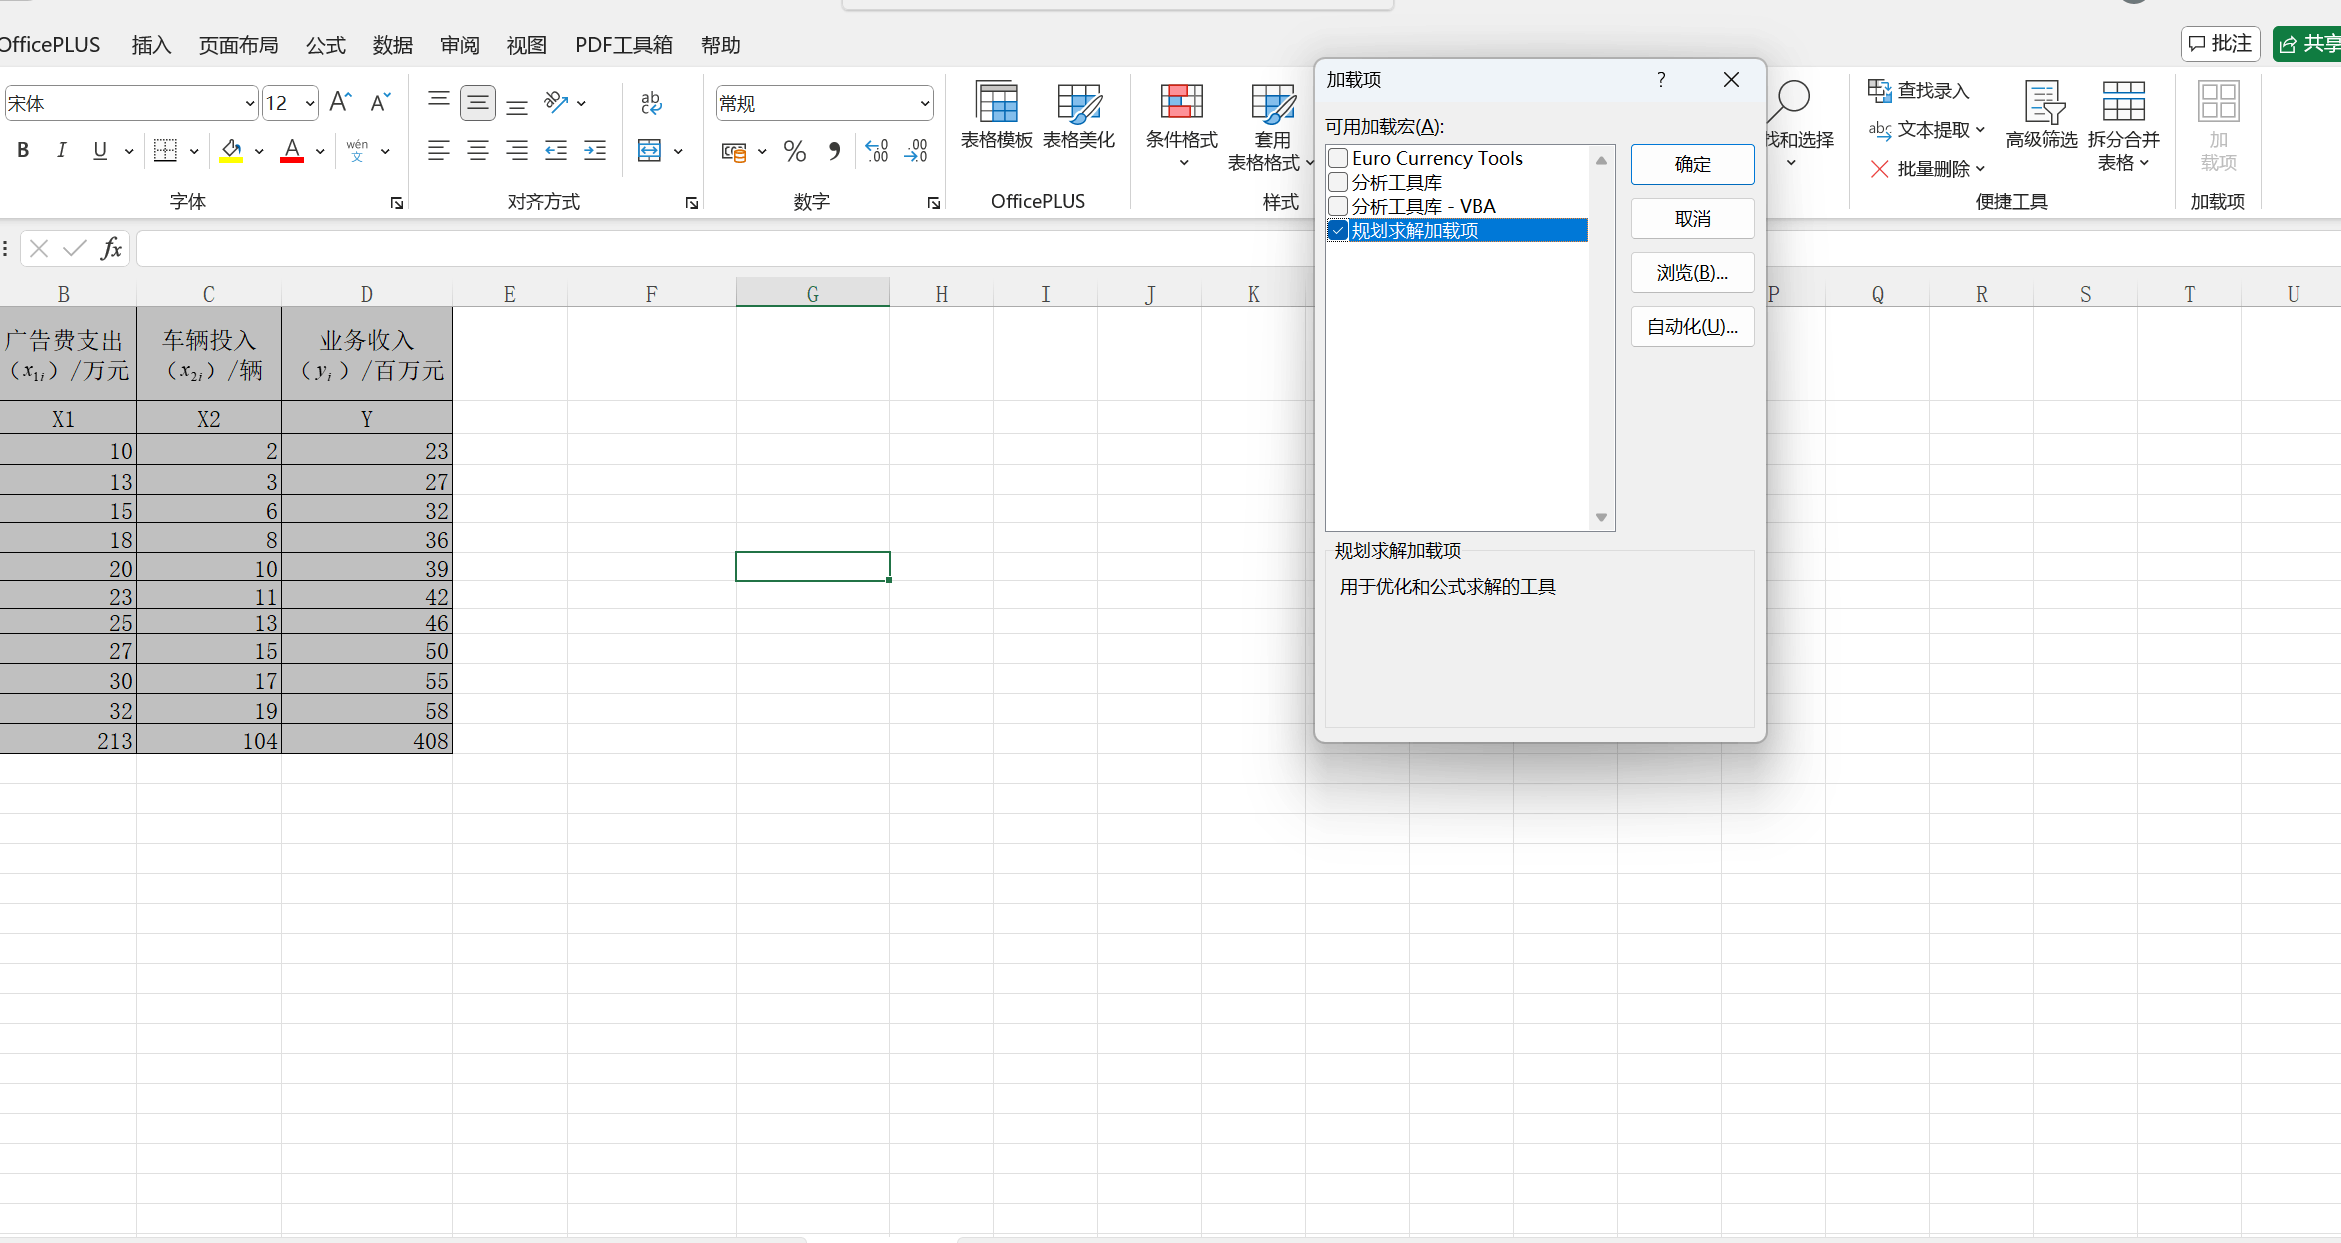Apply italic formatting icon
Viewport: 2341px width, 1243px height.
pos(62,151)
